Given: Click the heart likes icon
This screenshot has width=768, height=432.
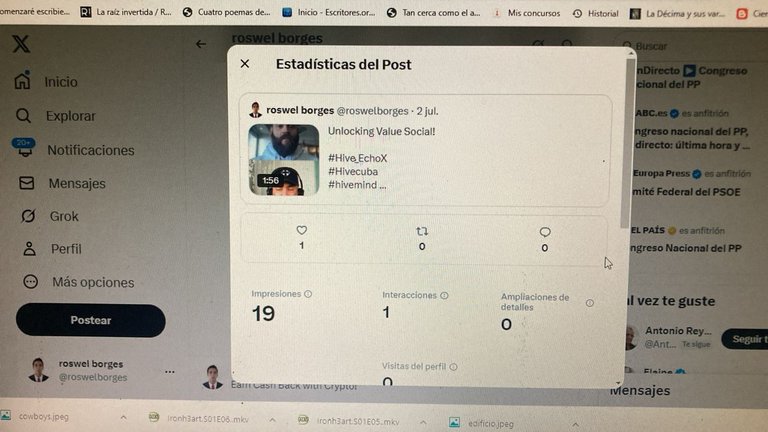Looking at the screenshot, I should click(302, 230).
